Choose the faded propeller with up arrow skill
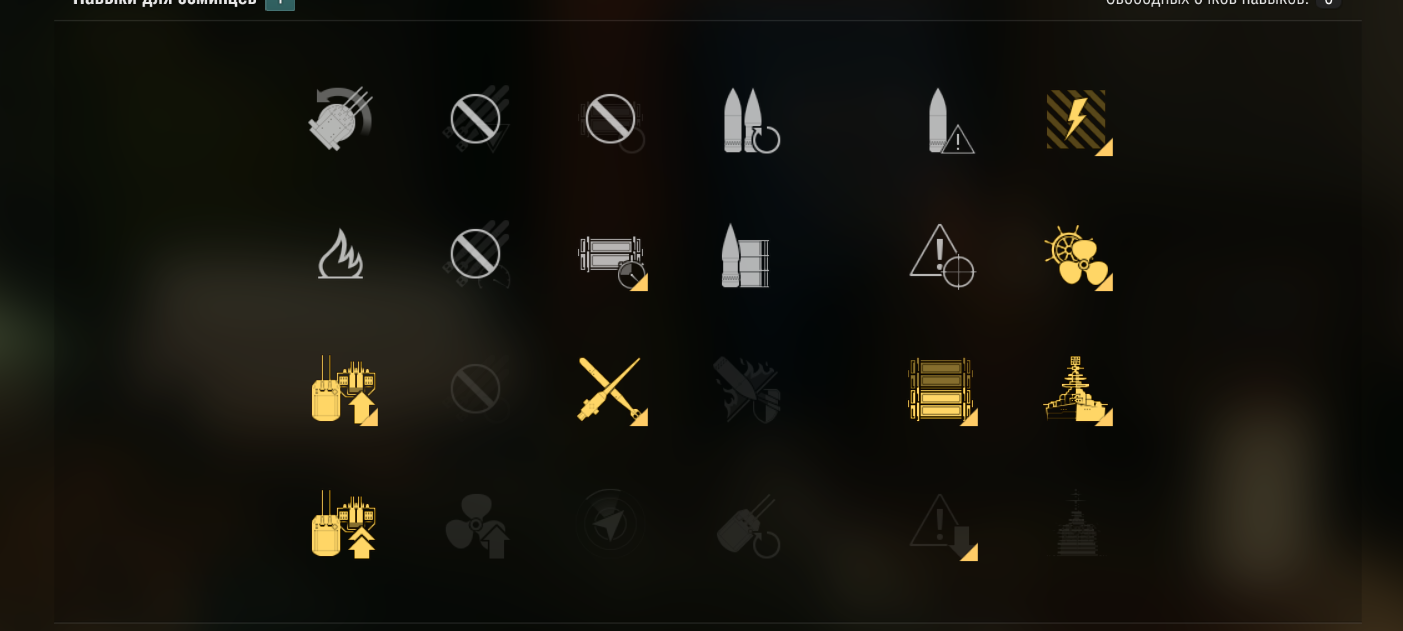This screenshot has height=631, width=1403. (477, 526)
